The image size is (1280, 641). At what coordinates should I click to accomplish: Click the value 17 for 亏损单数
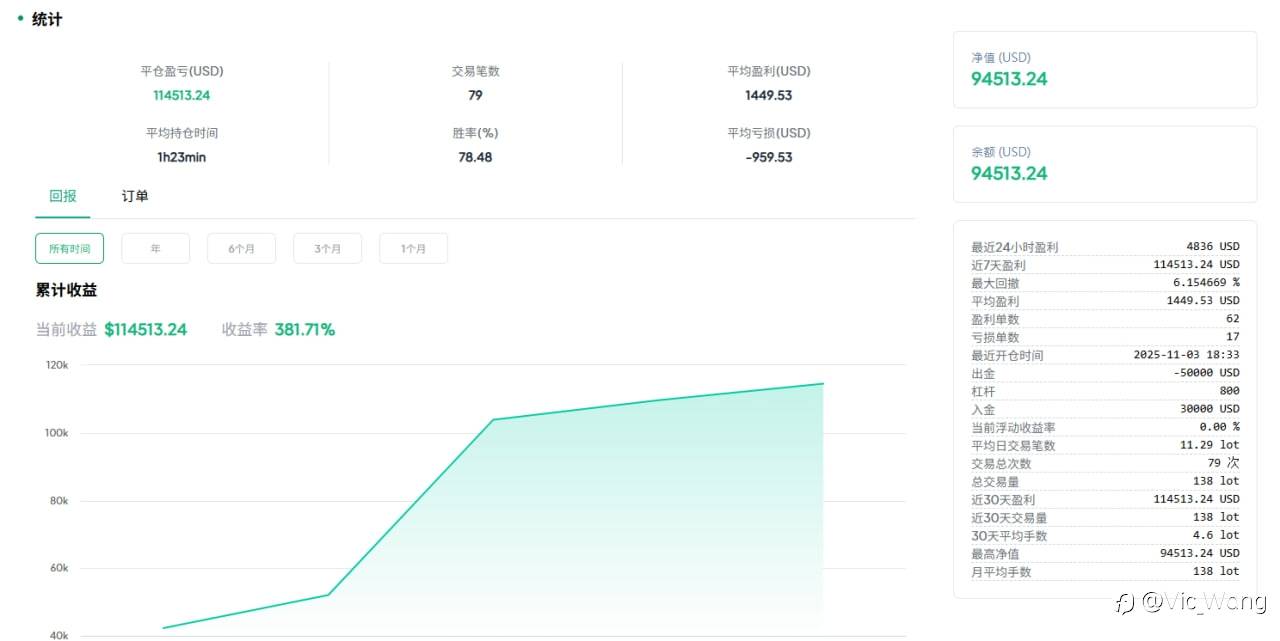(1233, 337)
